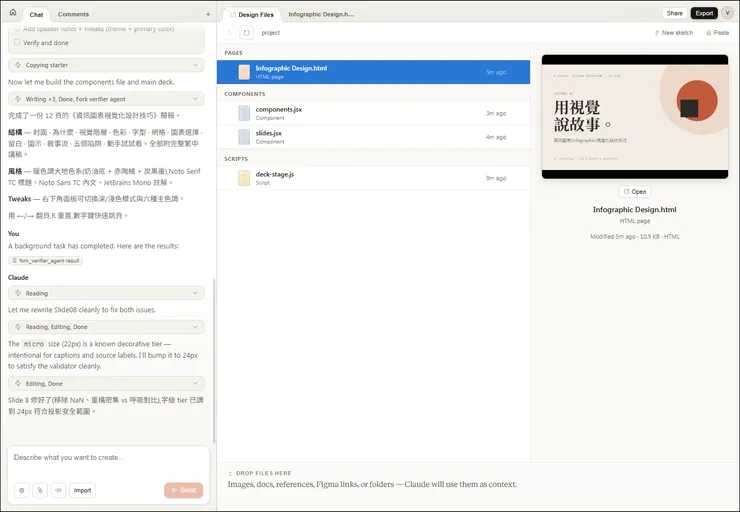This screenshot has height=512, width=740.
Task: Click the Import button
Action: (82, 490)
